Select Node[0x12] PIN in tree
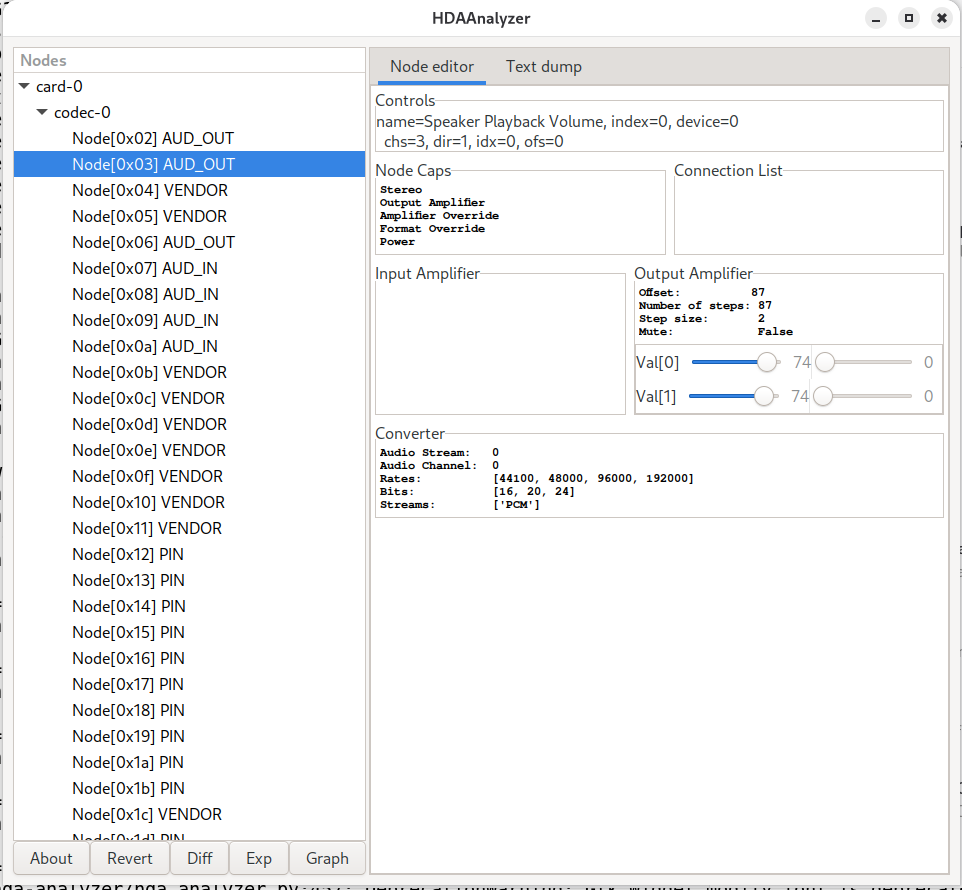Screen dimensions: 962x890 [x=128, y=554]
